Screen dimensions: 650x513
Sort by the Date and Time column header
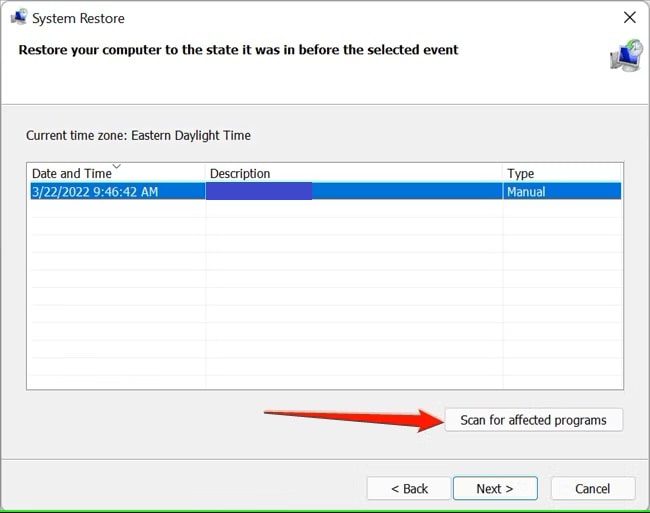click(x=118, y=173)
